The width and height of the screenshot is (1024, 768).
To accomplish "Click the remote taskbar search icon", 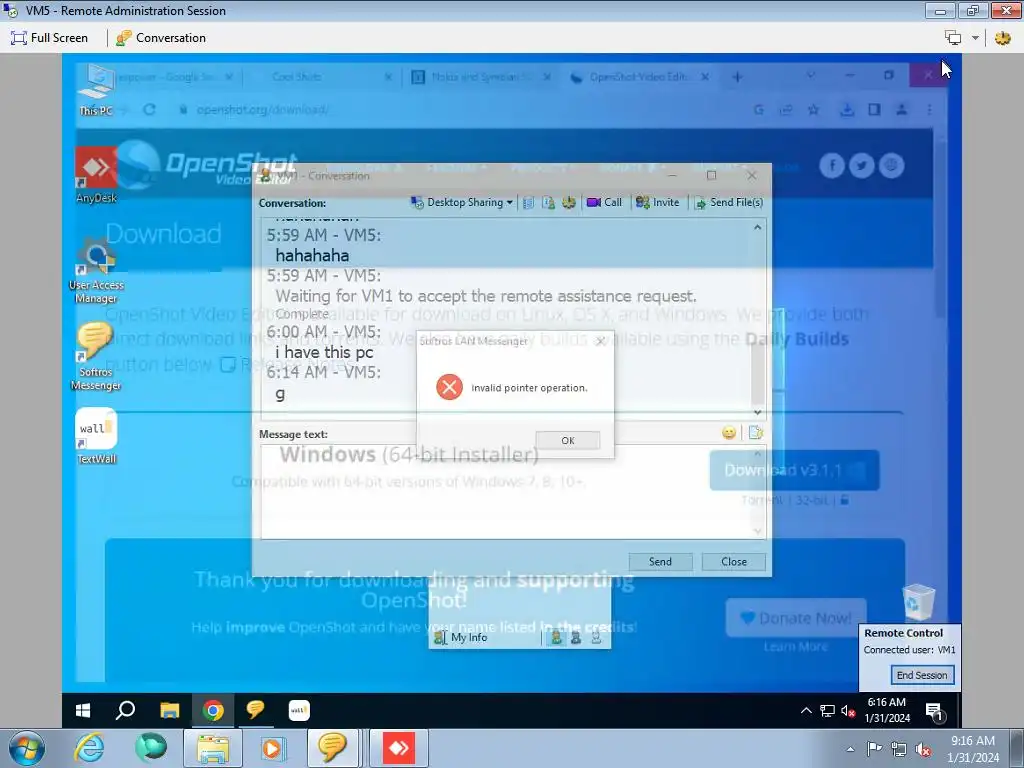I will 125,710.
